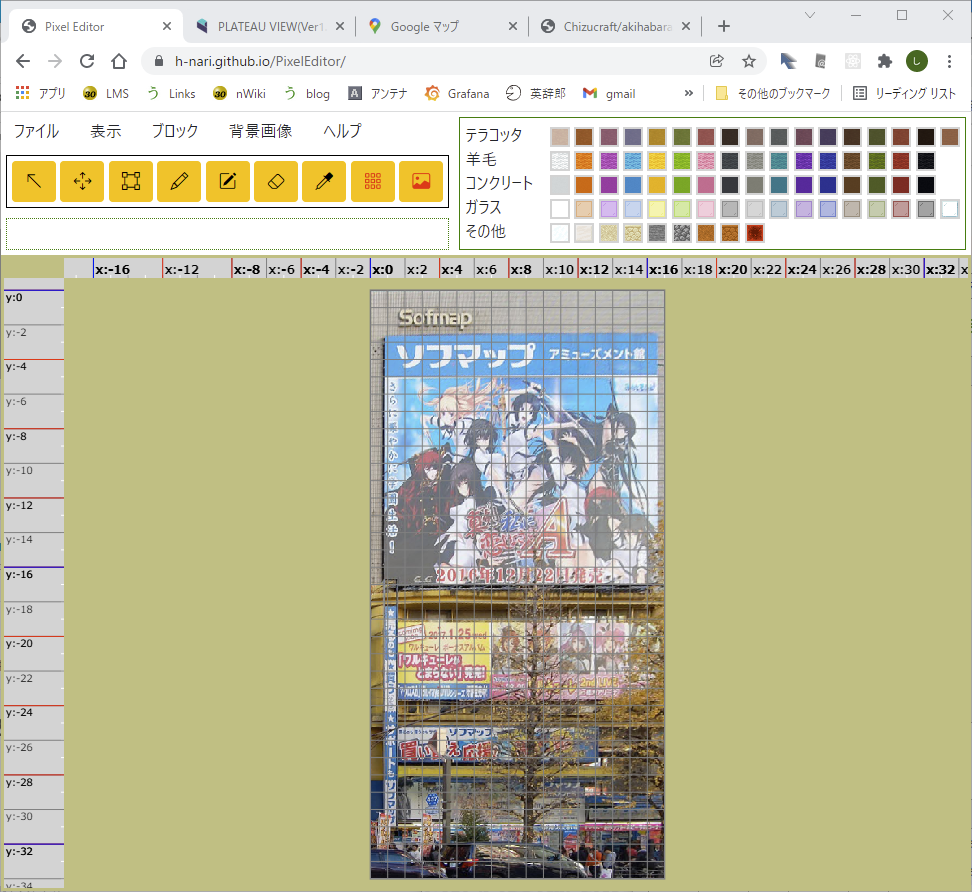Activate the eyedropper color picker
This screenshot has height=892, width=972.
click(x=324, y=181)
